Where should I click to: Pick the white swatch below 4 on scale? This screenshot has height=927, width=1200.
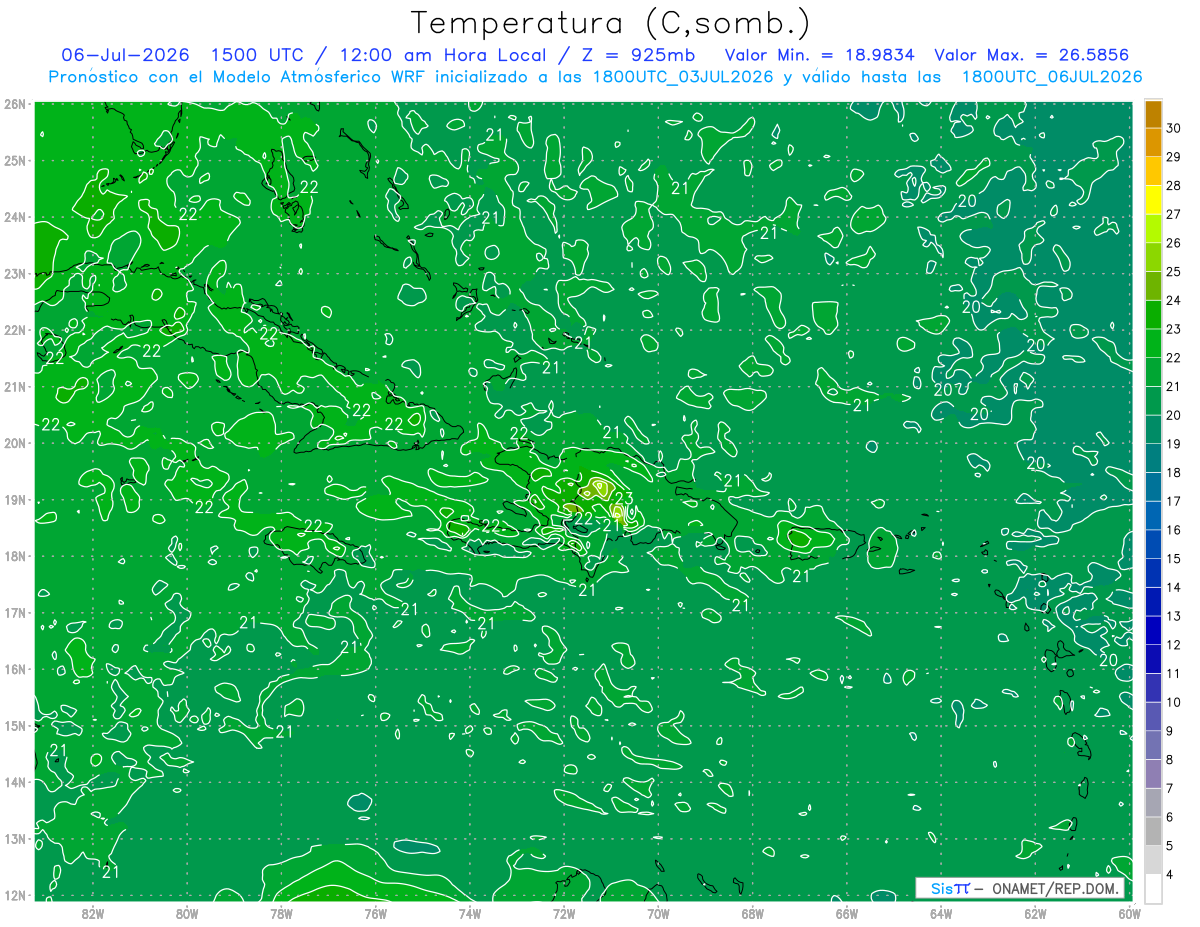click(1153, 888)
